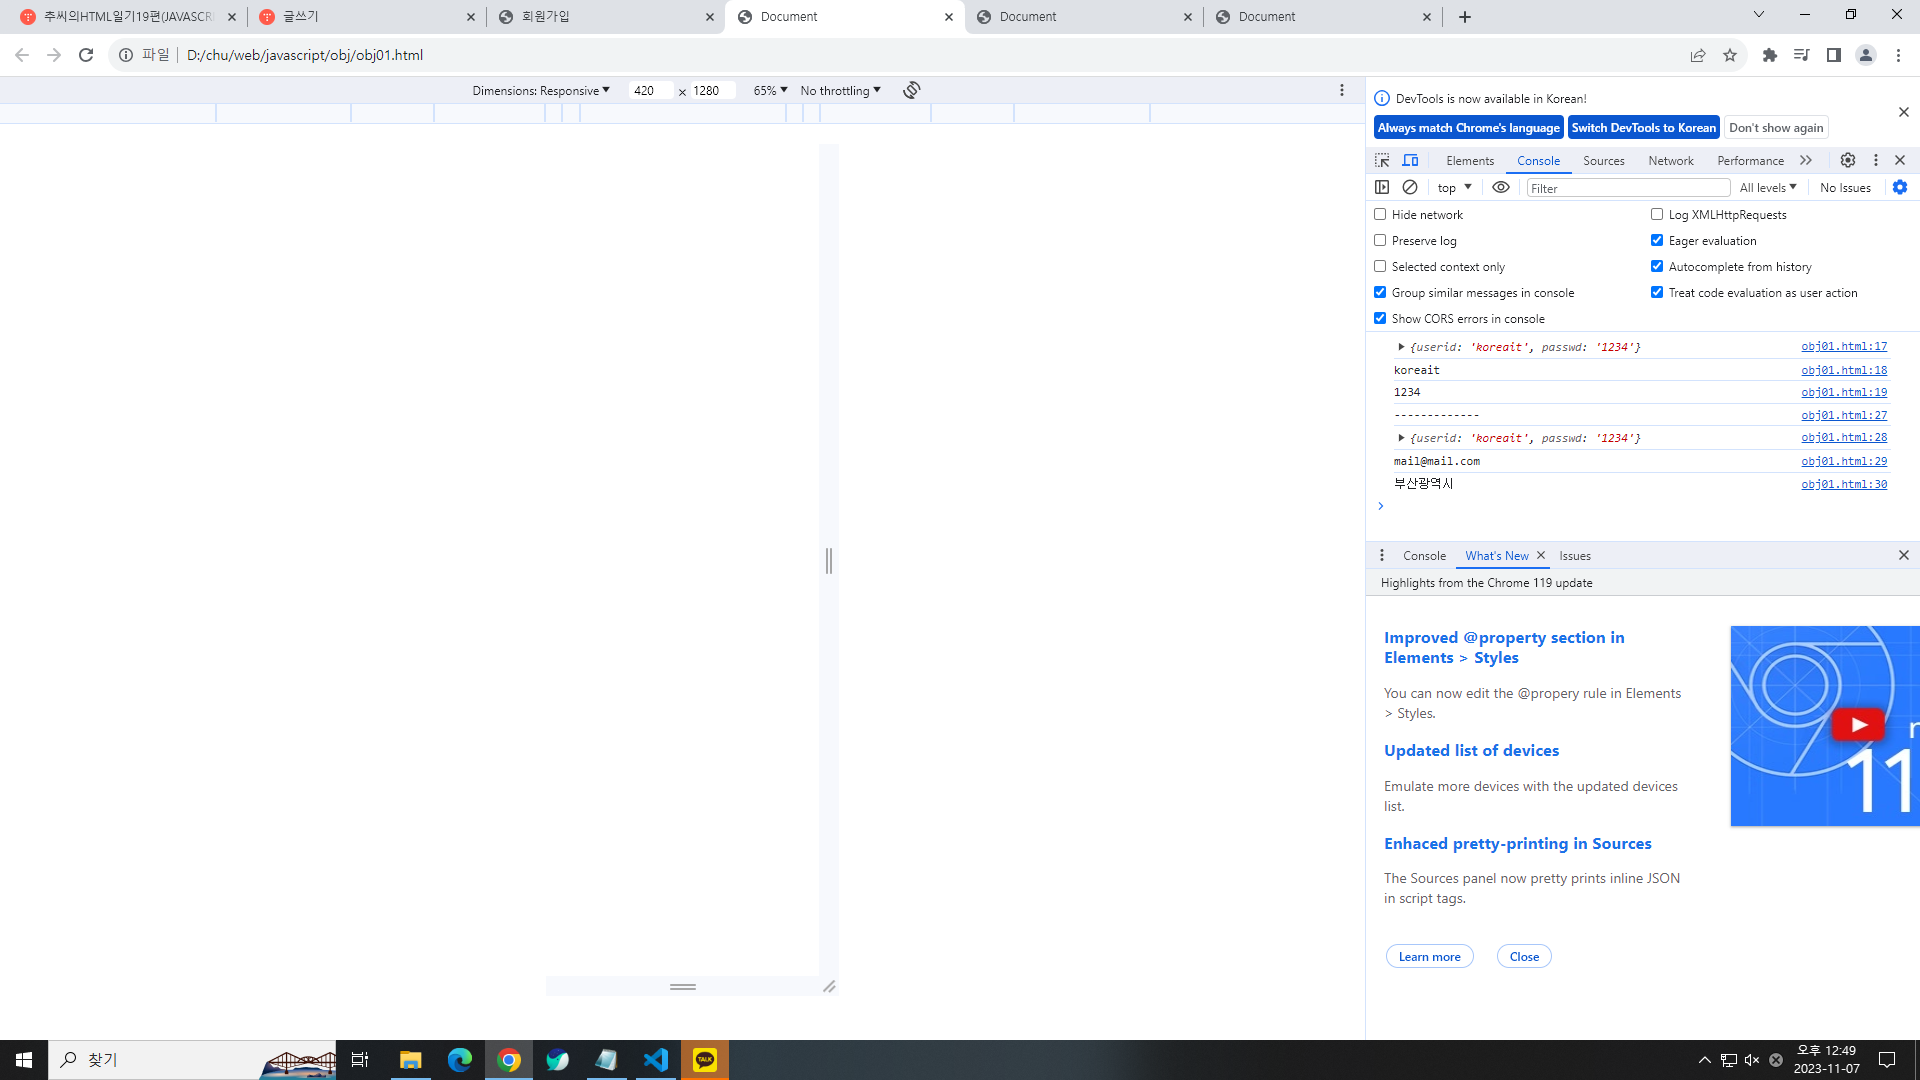Viewport: 1920px width, 1080px height.
Task: Open the Dimensions Responsive dropdown
Action: [x=540, y=90]
